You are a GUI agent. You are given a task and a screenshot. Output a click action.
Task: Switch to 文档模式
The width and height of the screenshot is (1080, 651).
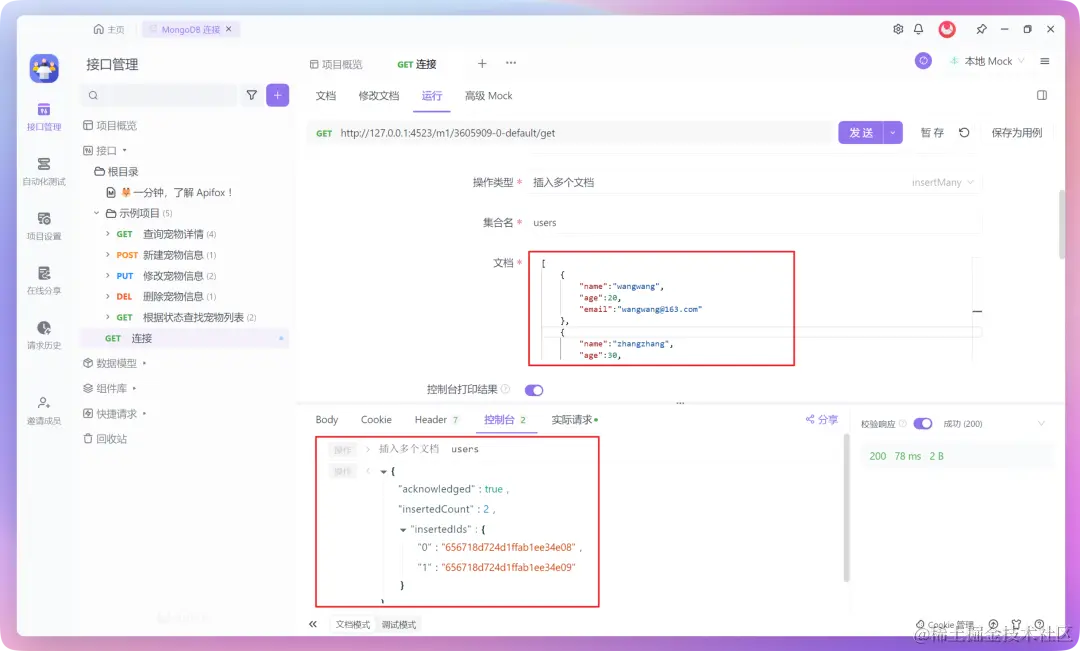click(353, 624)
